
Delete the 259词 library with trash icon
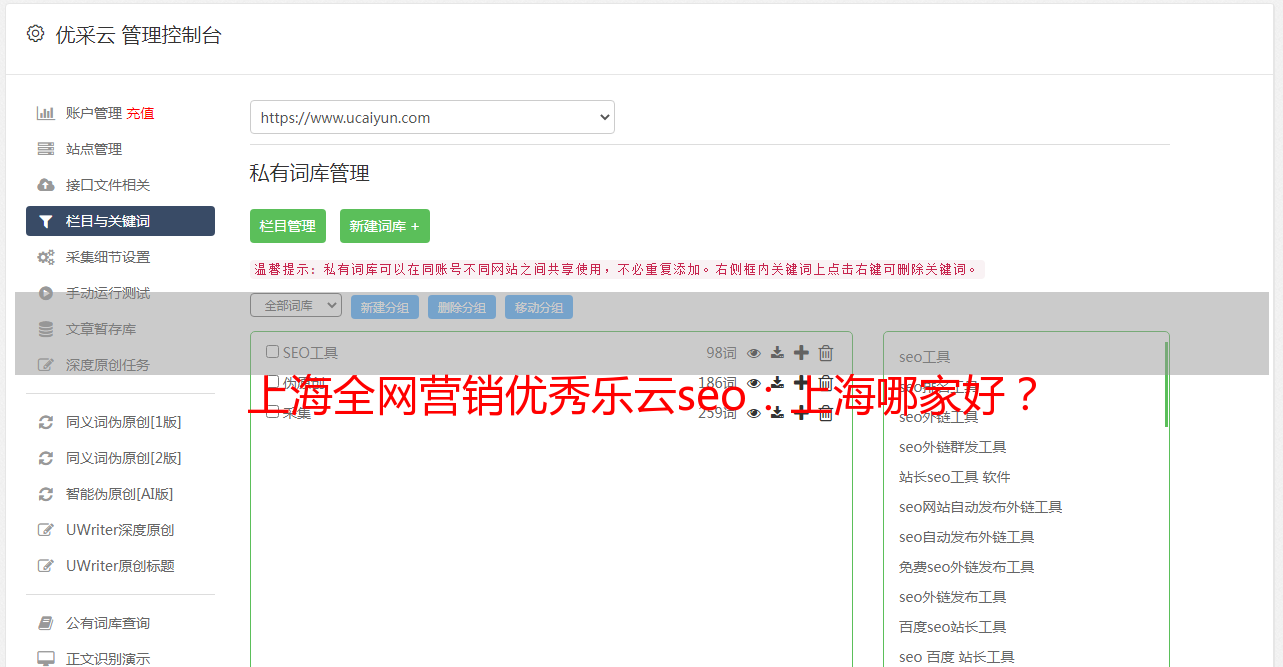826,412
